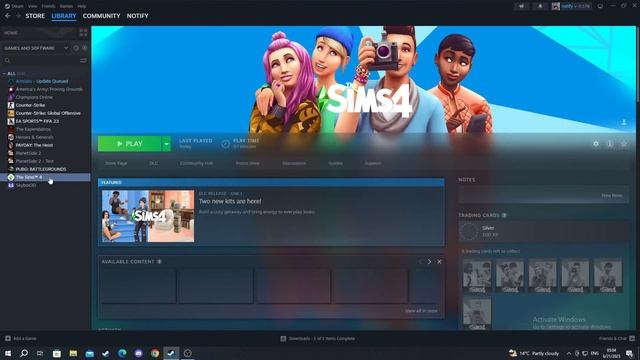Open the notifications bell icon

540,6
